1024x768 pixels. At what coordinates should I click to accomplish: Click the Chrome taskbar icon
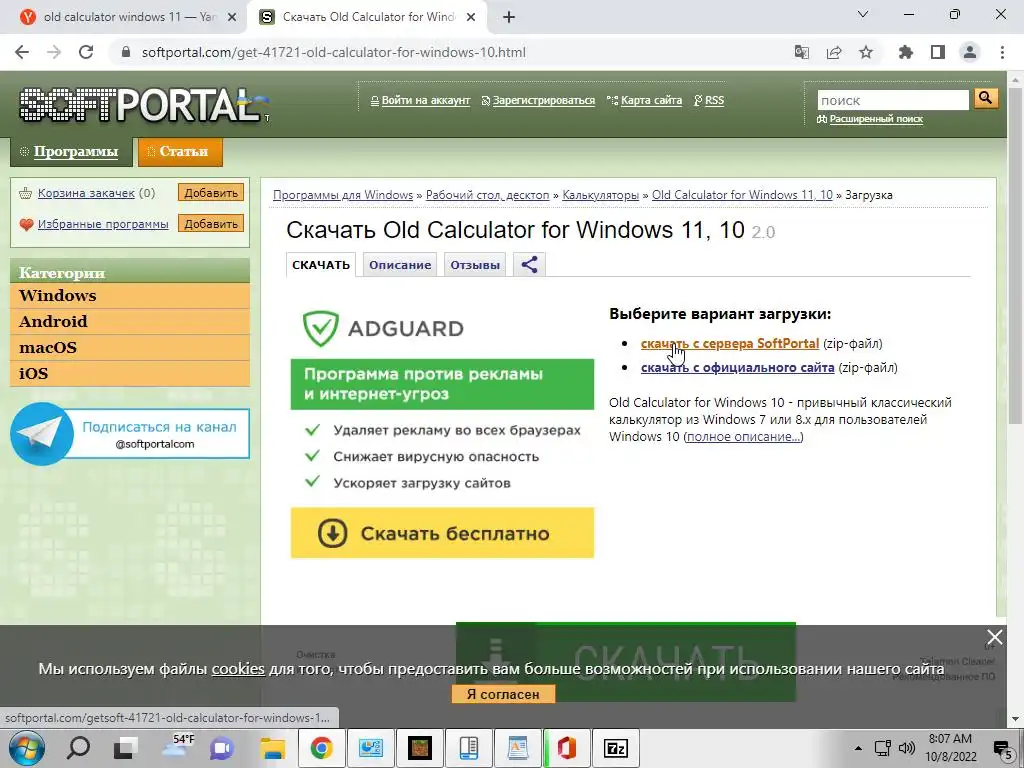pos(321,748)
